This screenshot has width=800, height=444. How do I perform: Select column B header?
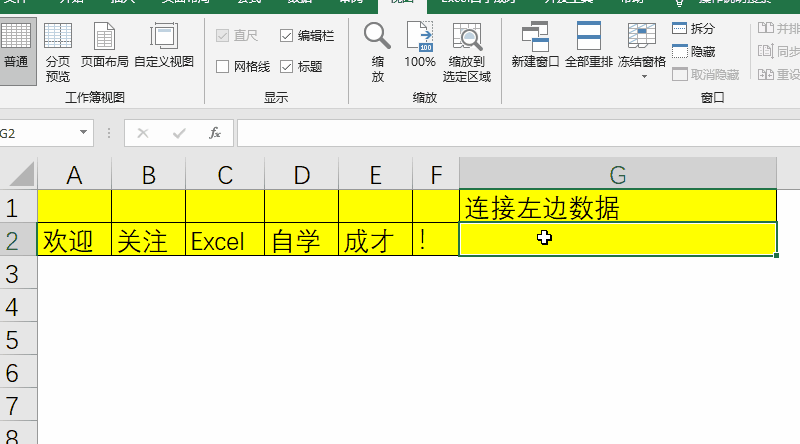click(x=148, y=174)
